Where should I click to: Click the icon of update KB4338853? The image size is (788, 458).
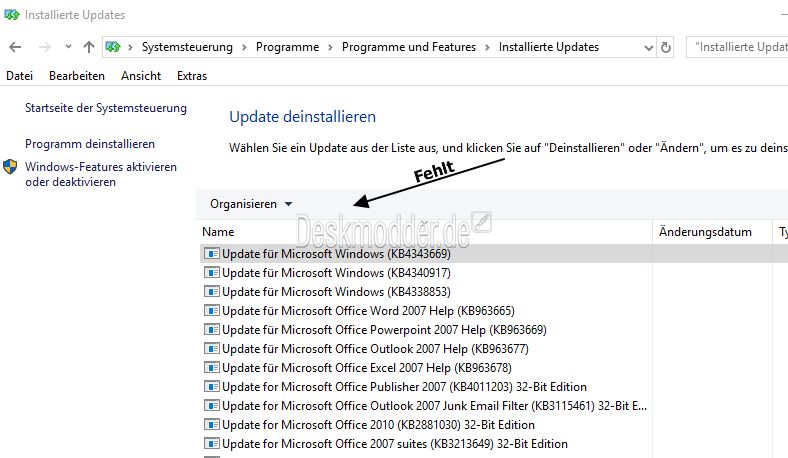pyautogui.click(x=212, y=292)
